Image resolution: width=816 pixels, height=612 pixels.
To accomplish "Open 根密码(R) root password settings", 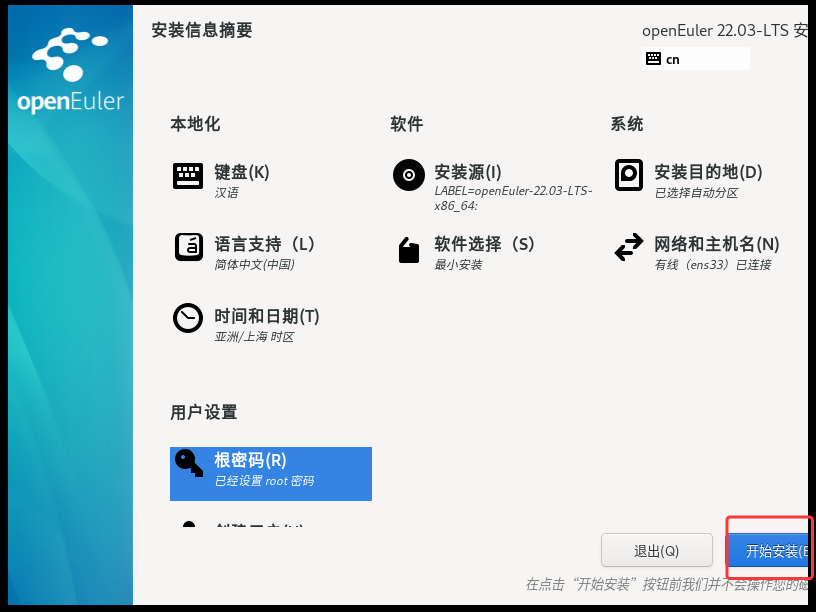I will click(250, 461).
